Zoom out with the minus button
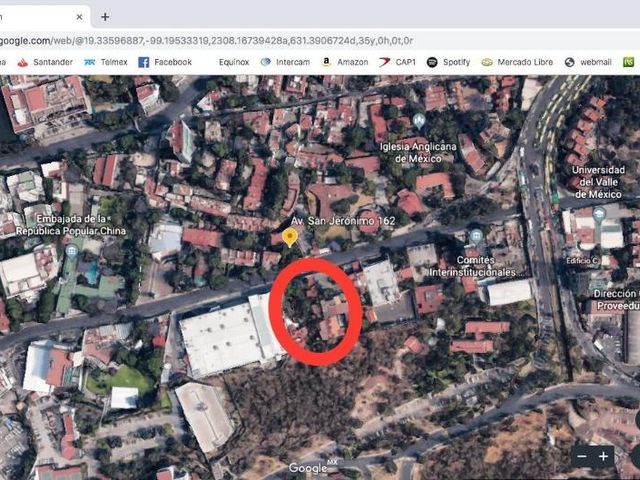Image resolution: width=640 pixels, height=480 pixels. tap(582, 456)
